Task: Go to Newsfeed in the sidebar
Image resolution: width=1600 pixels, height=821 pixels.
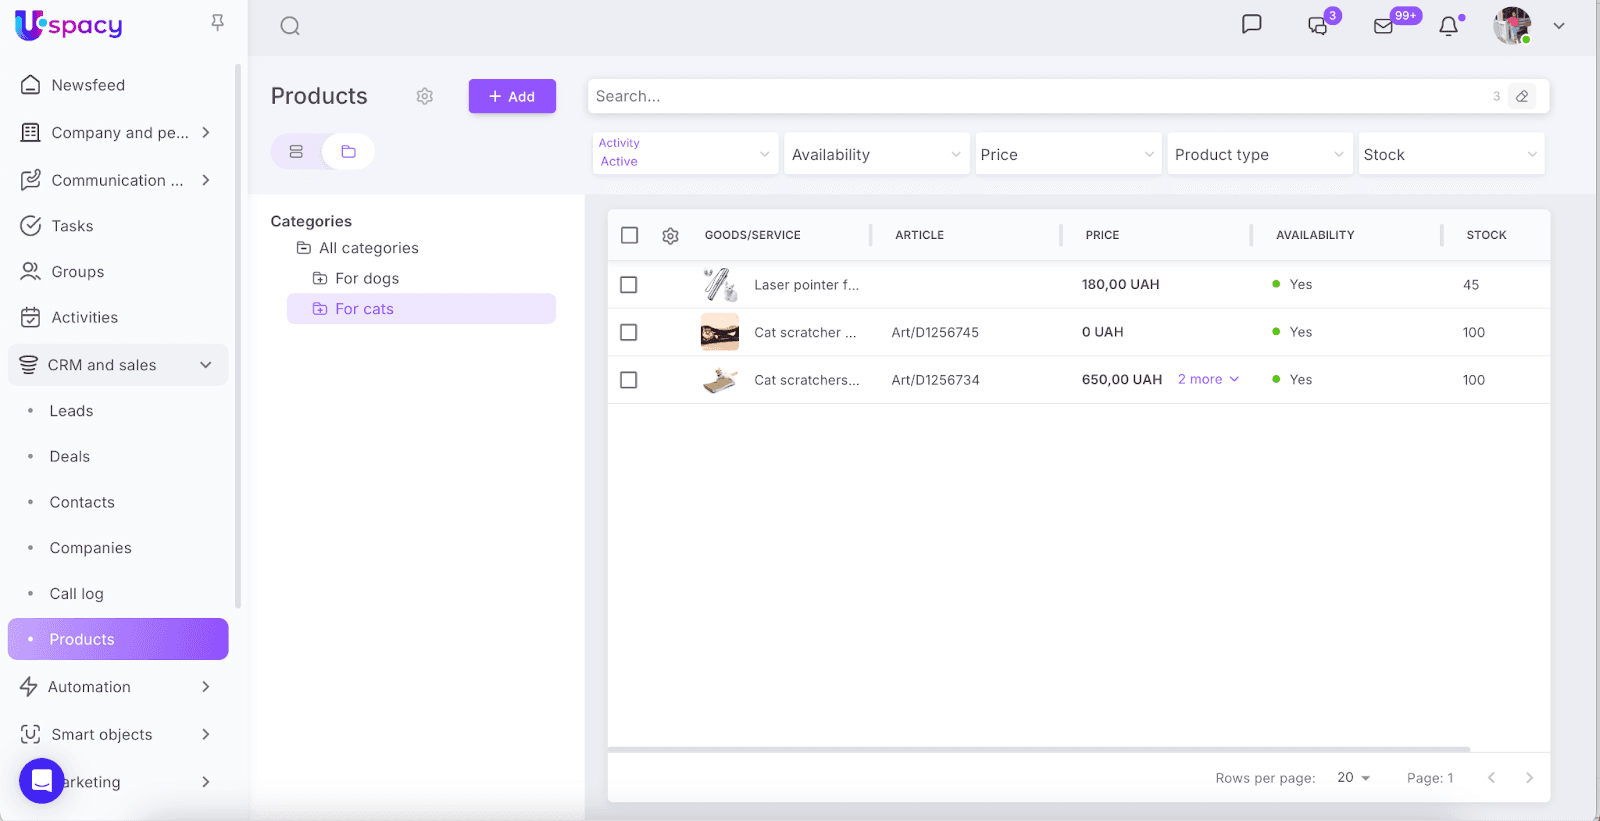Action: 88,85
